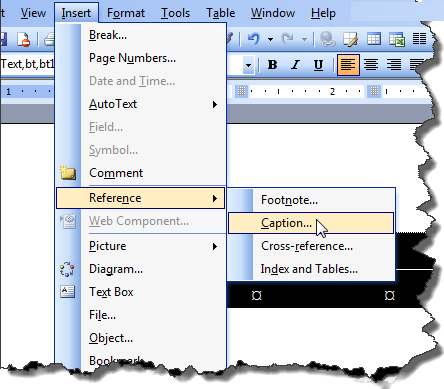Screen dimensions: 444x389
Task: Open the font style dropdown arrow
Action: (248, 65)
